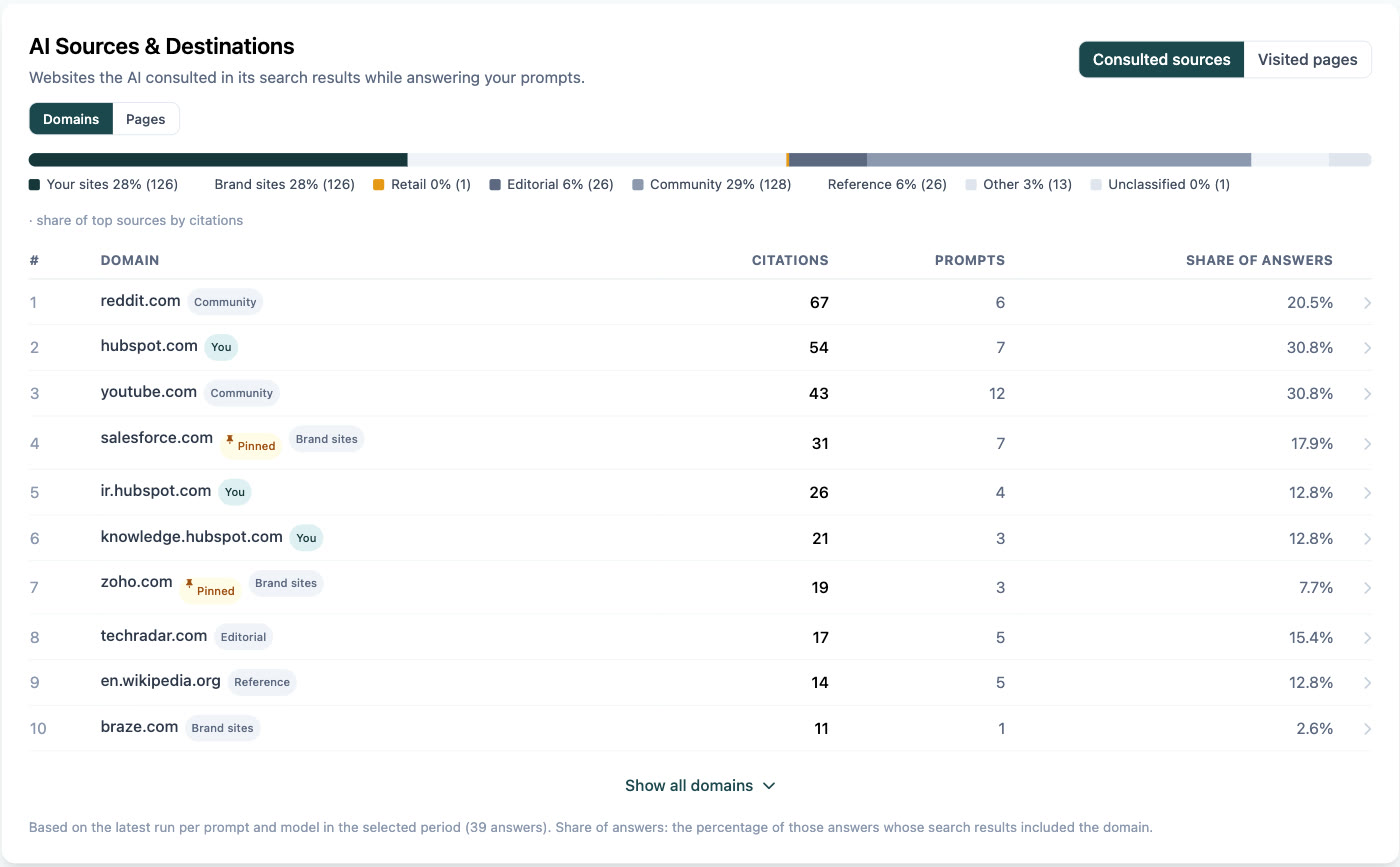Viewport: 1400px width, 867px height.
Task: Click the Retail orange legend swatch
Action: click(378, 185)
